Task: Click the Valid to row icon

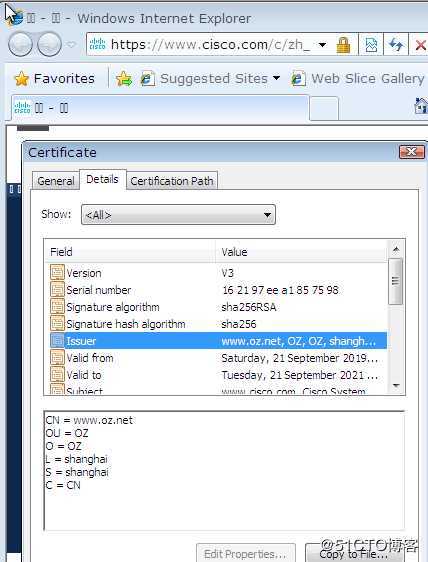Action: [57, 374]
